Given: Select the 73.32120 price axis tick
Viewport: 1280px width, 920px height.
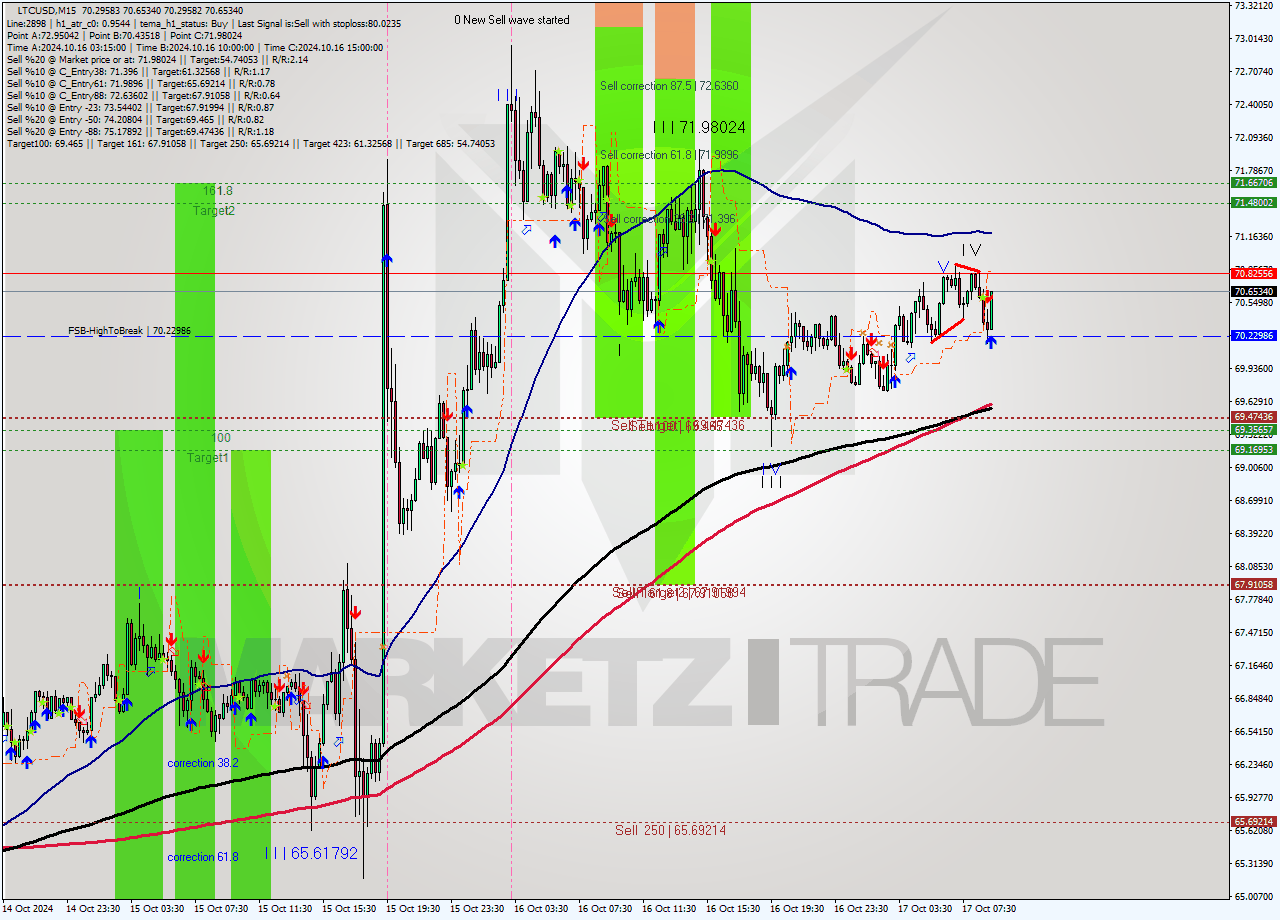Looking at the screenshot, I should [1254, 5].
